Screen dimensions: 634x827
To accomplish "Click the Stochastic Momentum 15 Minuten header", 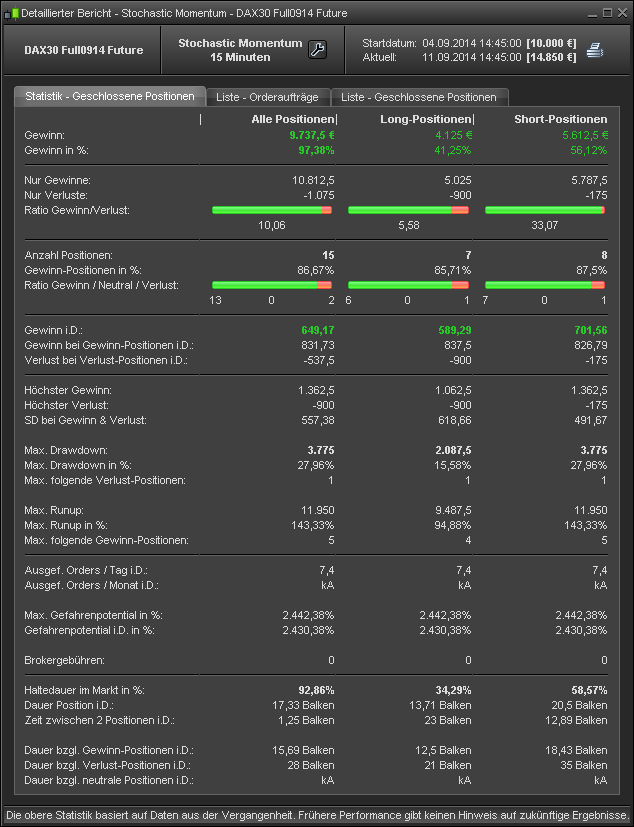I will [x=240, y=50].
